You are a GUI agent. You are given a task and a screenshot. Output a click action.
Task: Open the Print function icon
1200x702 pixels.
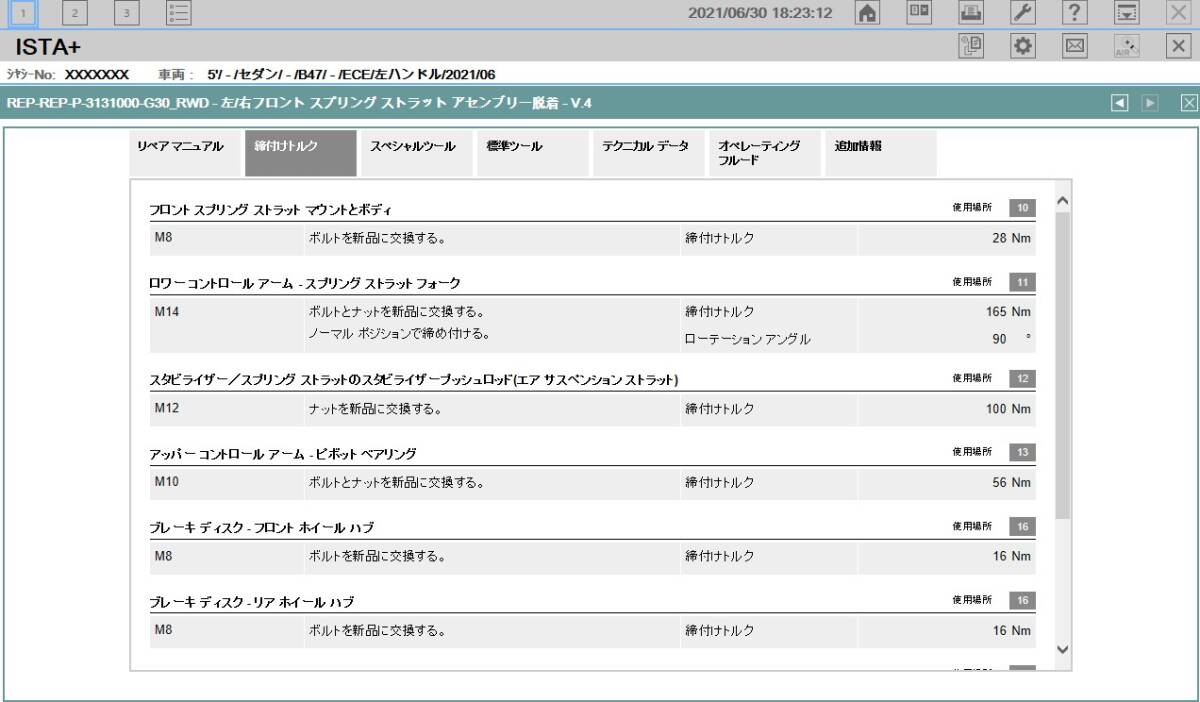(x=970, y=13)
